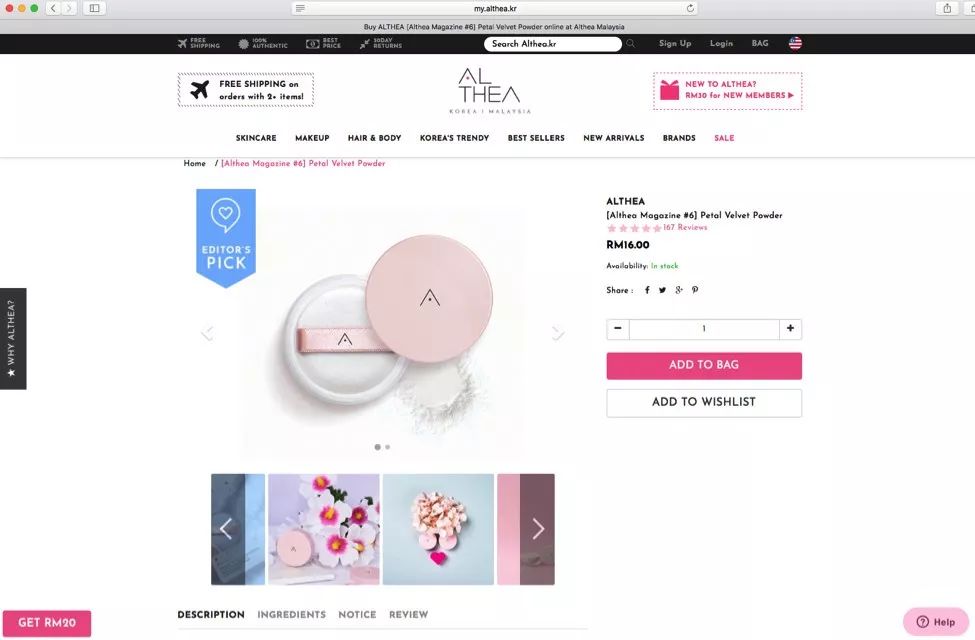This screenshot has height=640, width=975.
Task: Click Add to Wishlist button
Action: coord(704,402)
